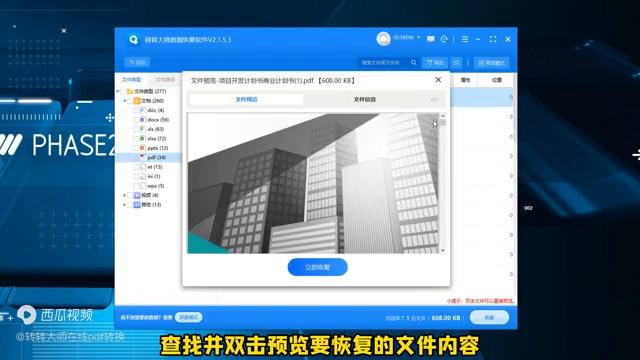This screenshot has height=360, width=640.
Task: Click the wps file type icon
Action: (143, 186)
